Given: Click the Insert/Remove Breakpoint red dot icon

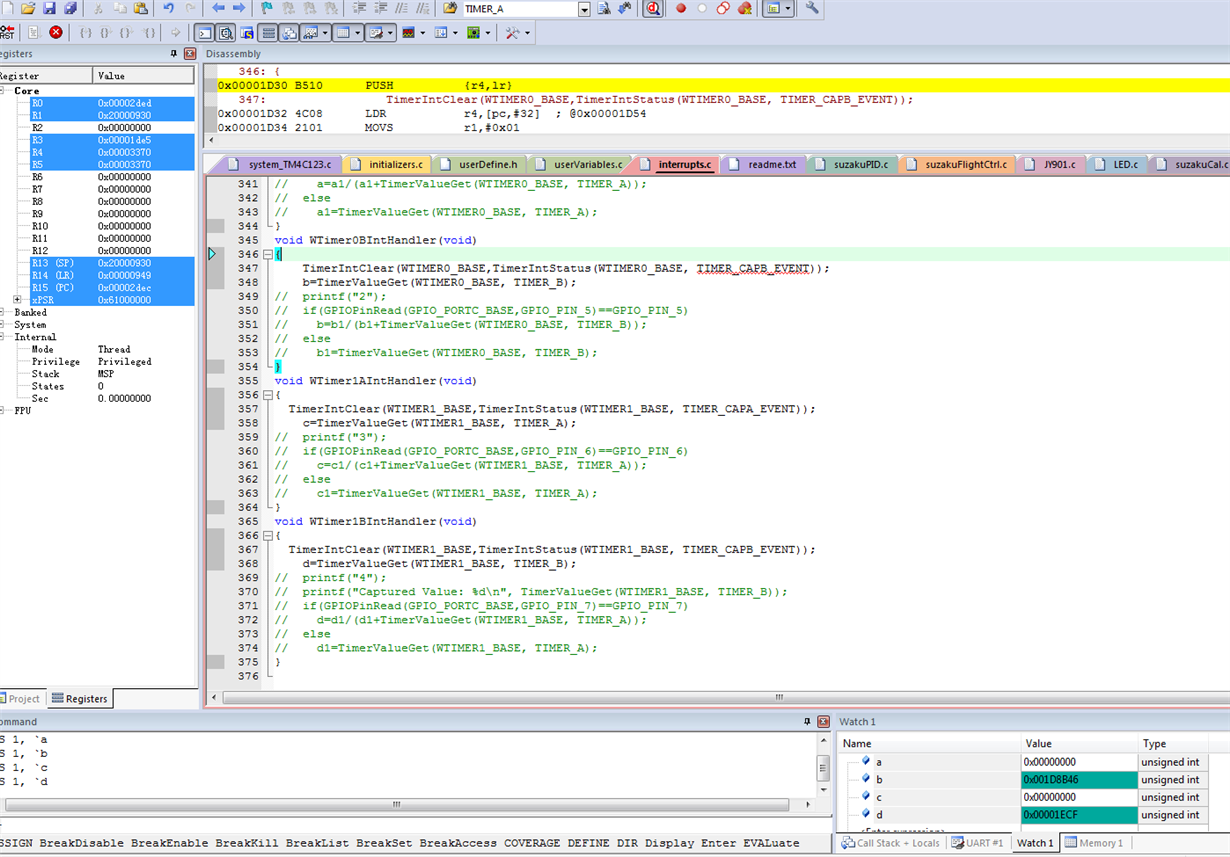Looking at the screenshot, I should coord(681,8).
